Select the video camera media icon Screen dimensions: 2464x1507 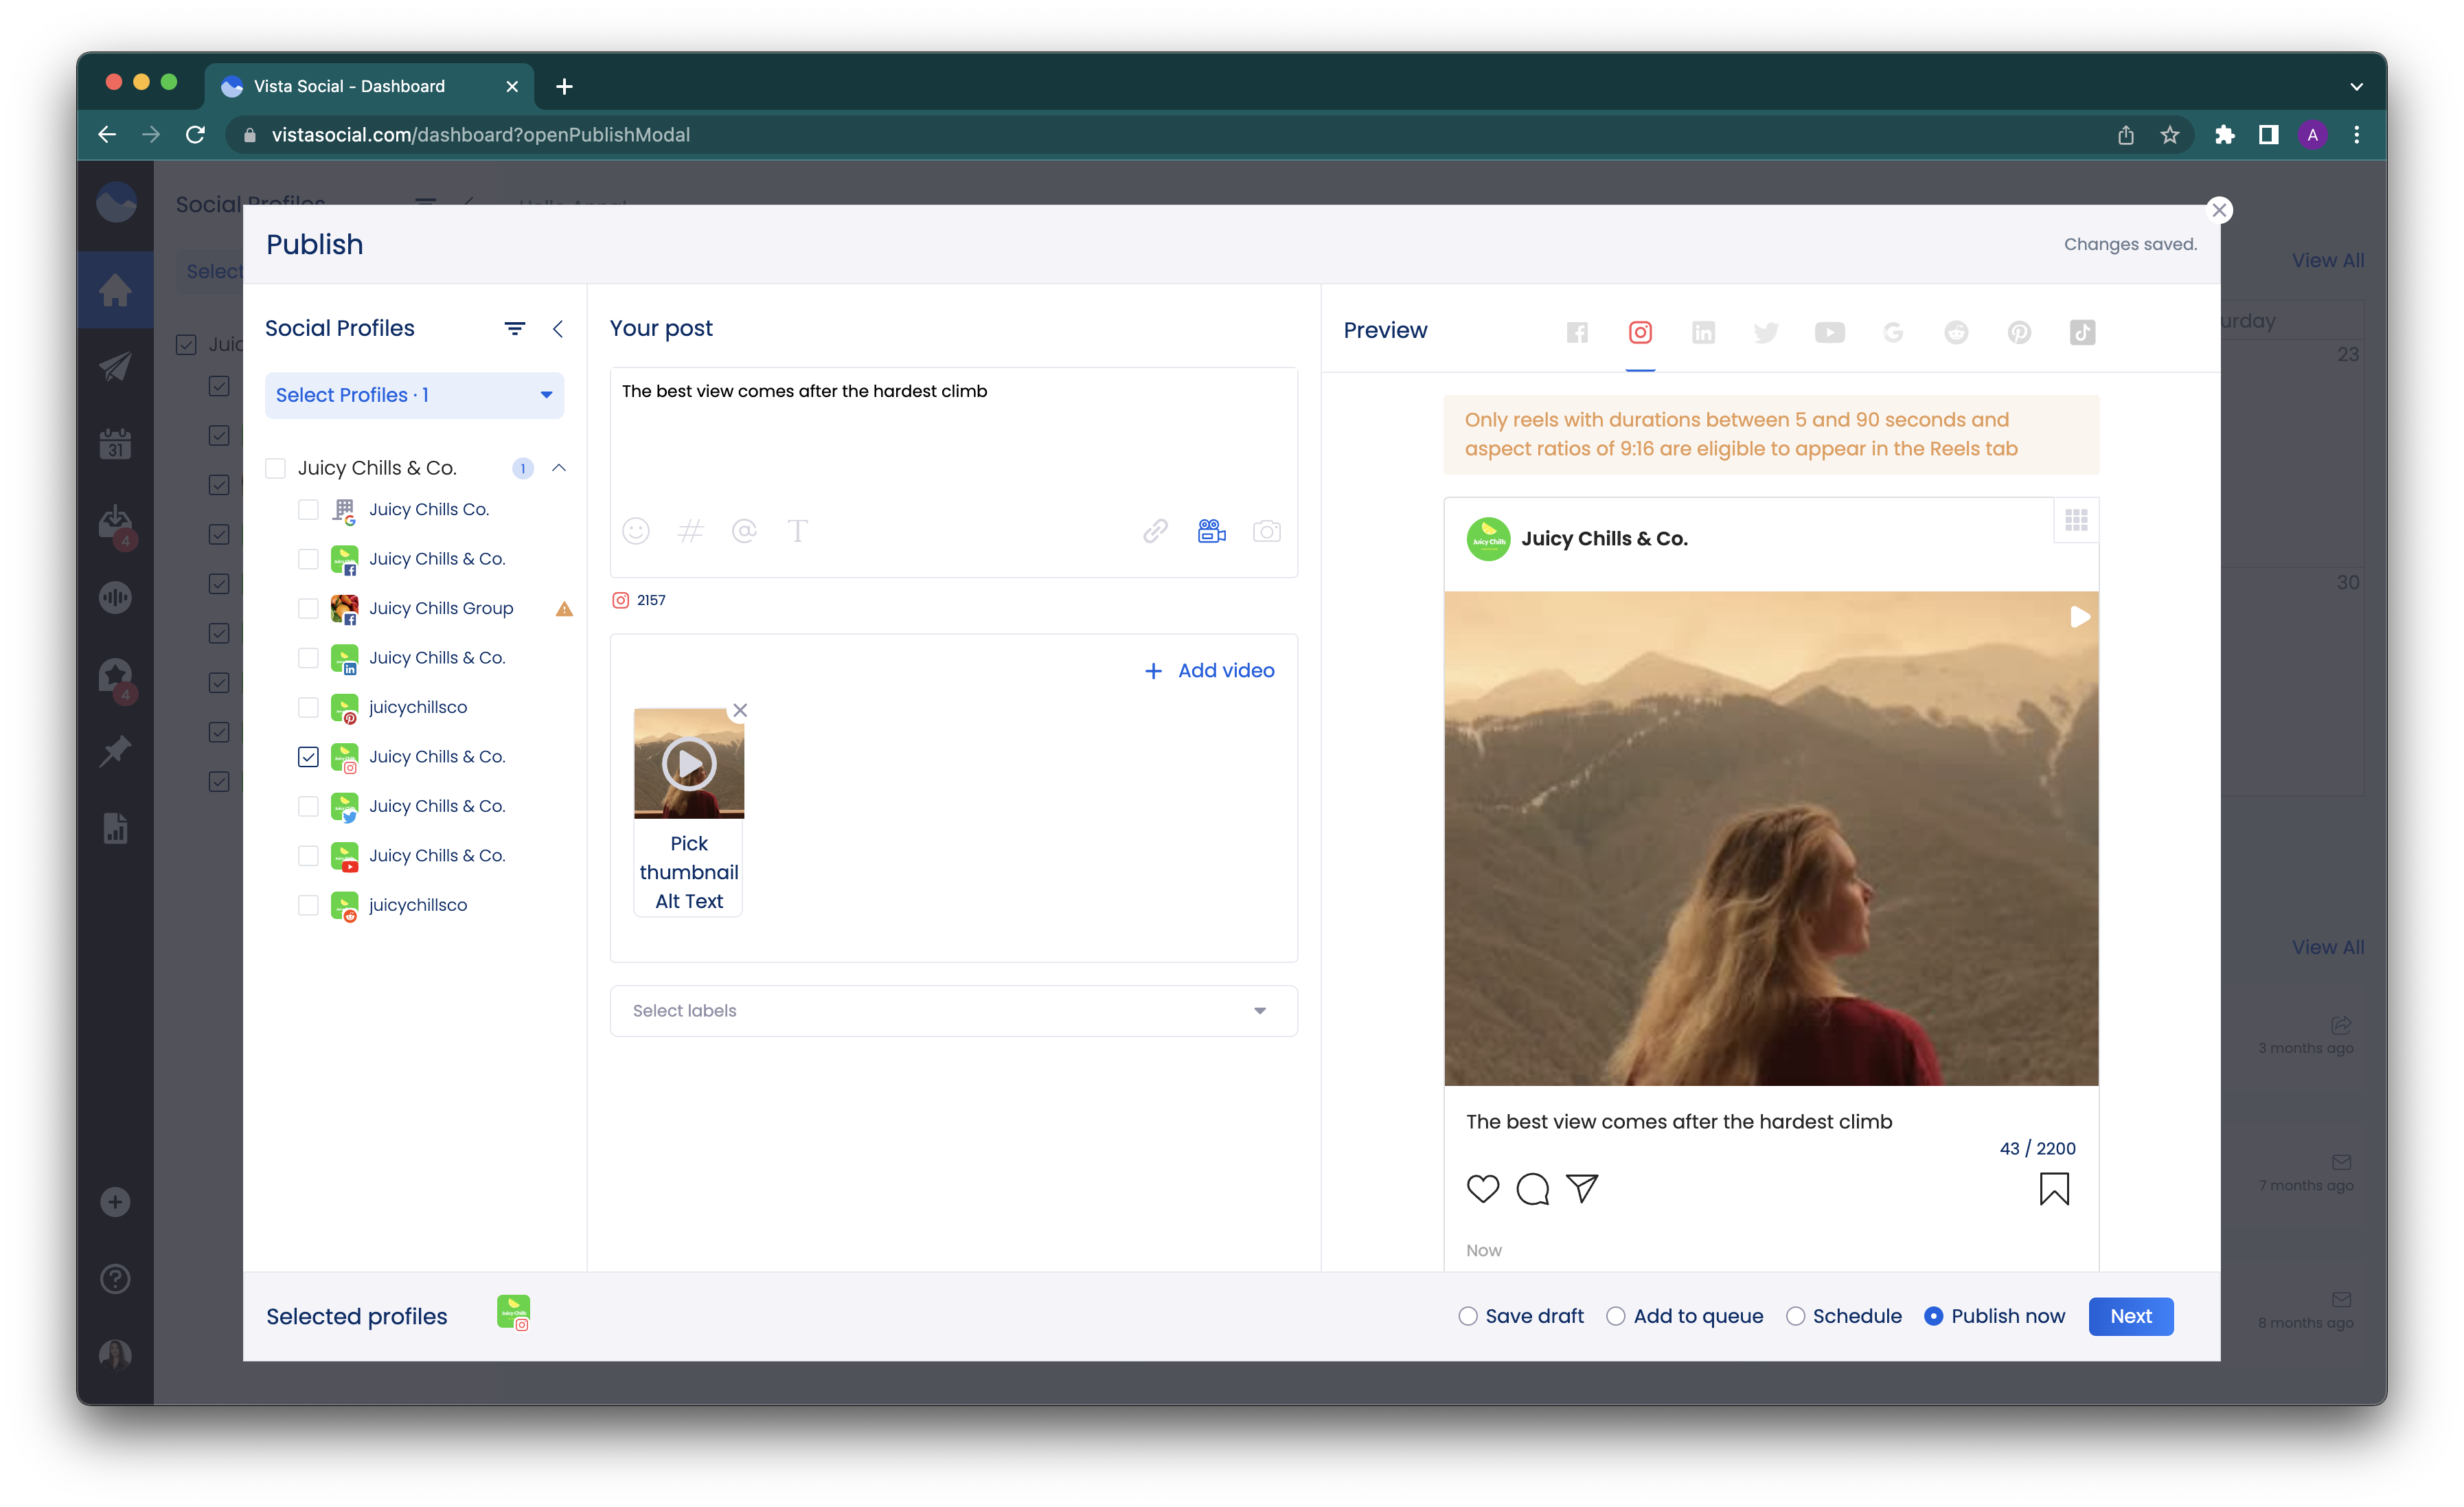point(1211,531)
